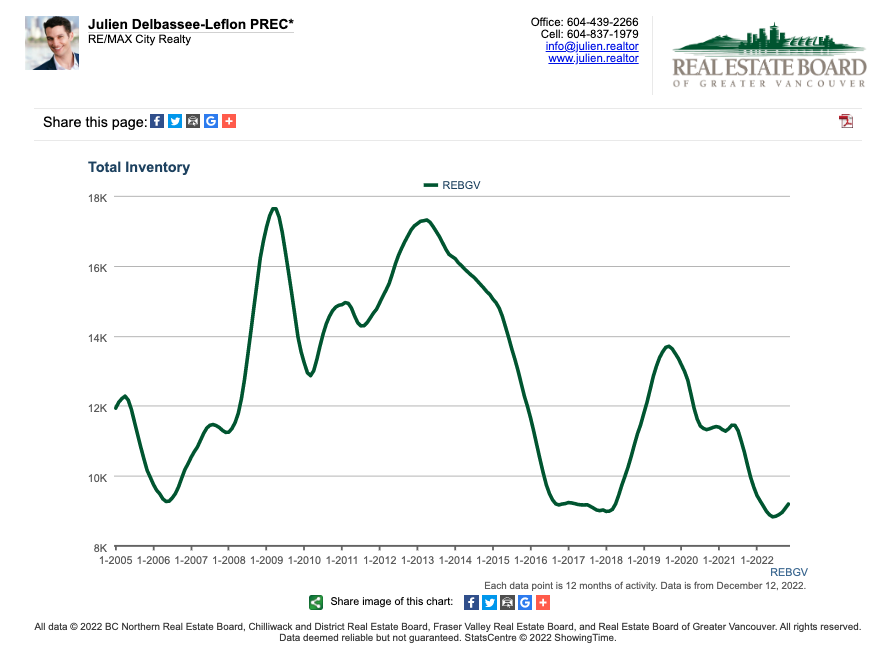Share chart image via Google
This screenshot has height=656, width=892.
pos(525,602)
